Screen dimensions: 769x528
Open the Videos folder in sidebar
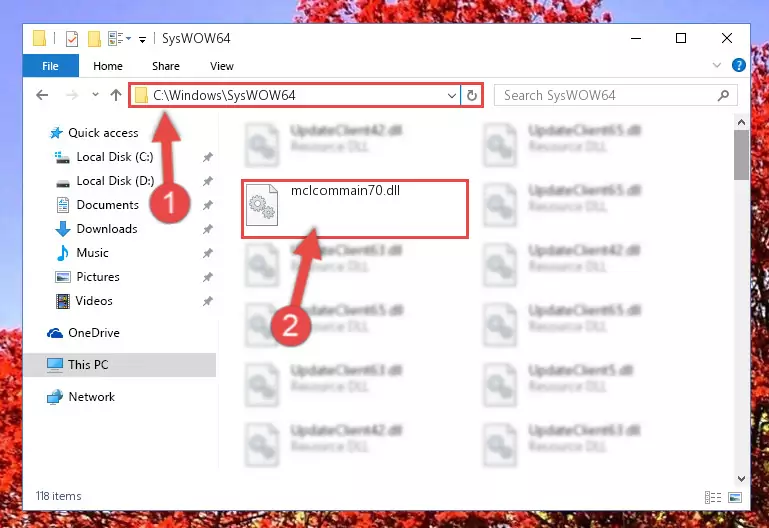click(84, 301)
